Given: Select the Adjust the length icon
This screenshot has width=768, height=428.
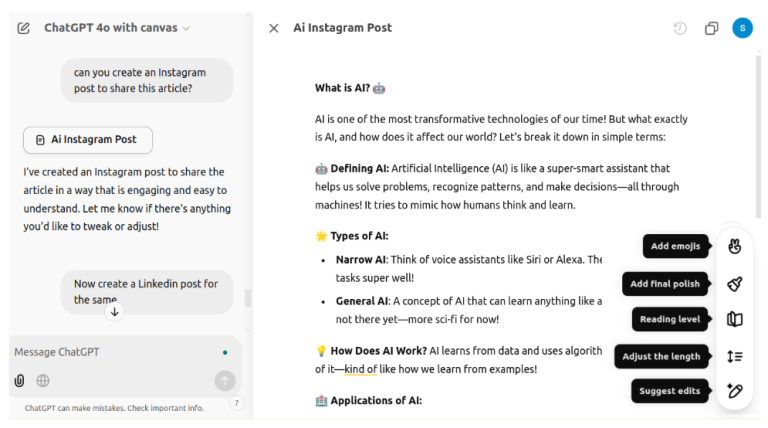Looking at the screenshot, I should 735,356.
